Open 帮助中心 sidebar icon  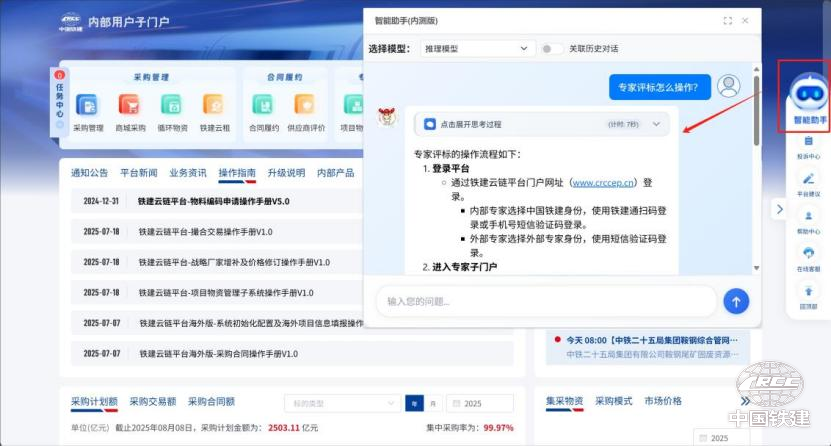808,216
